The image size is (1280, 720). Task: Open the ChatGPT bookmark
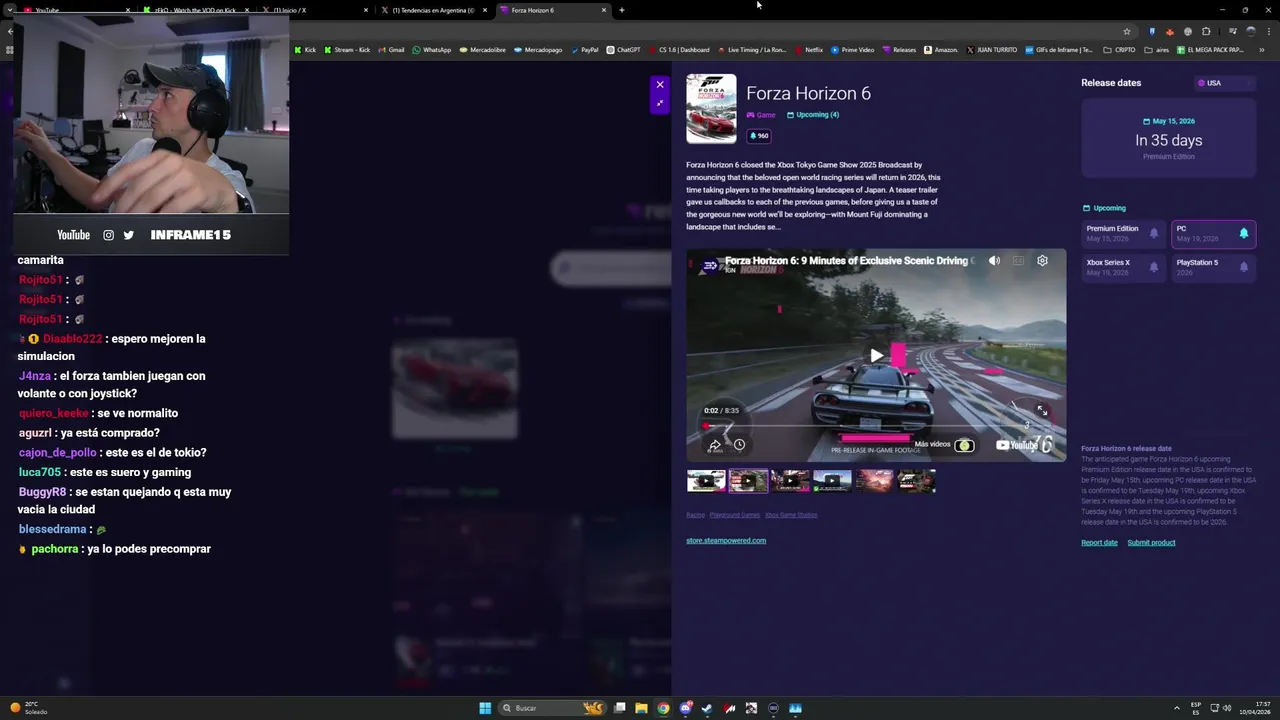[623, 50]
